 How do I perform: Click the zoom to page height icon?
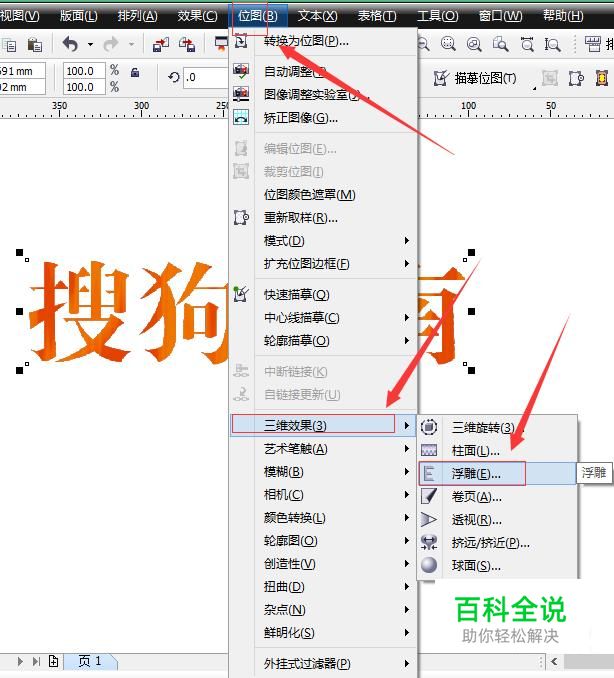(x=552, y=44)
